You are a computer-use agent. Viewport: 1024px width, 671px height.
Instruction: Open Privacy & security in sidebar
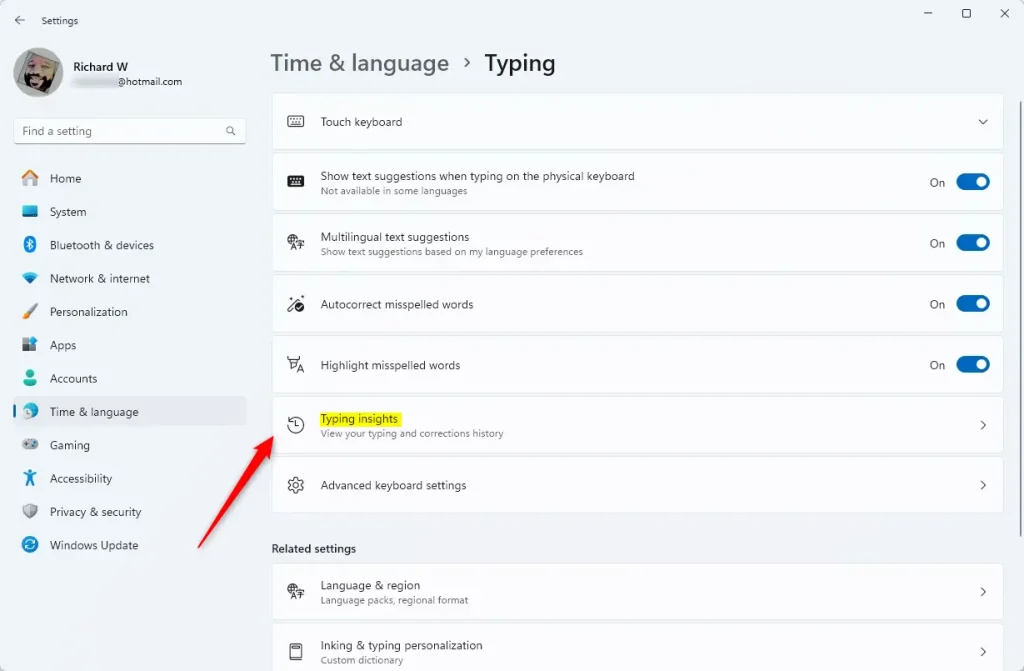(x=95, y=512)
